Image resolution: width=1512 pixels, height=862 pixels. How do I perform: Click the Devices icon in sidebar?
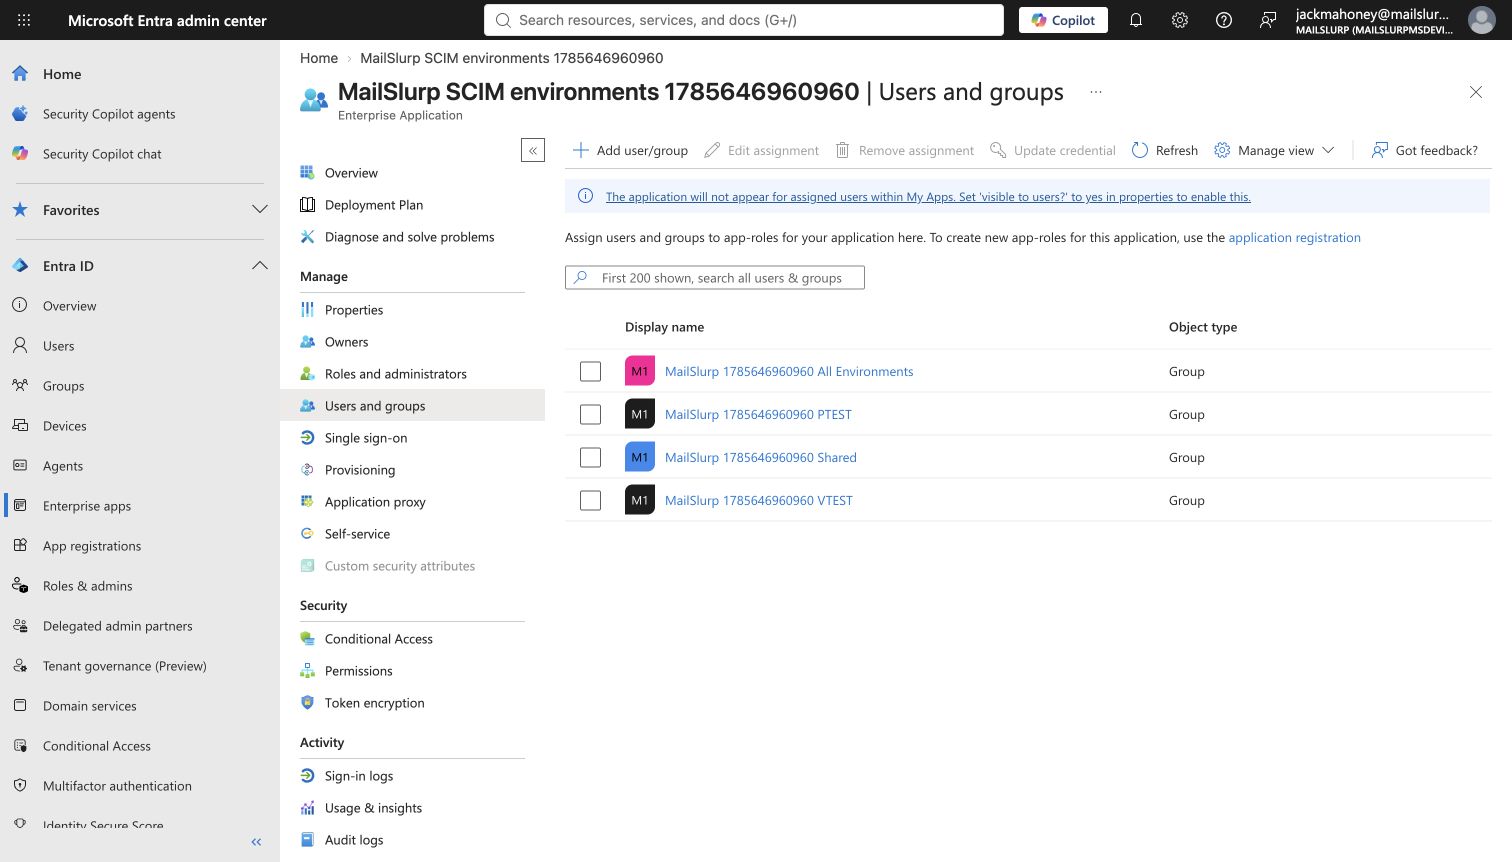pyautogui.click(x=20, y=426)
